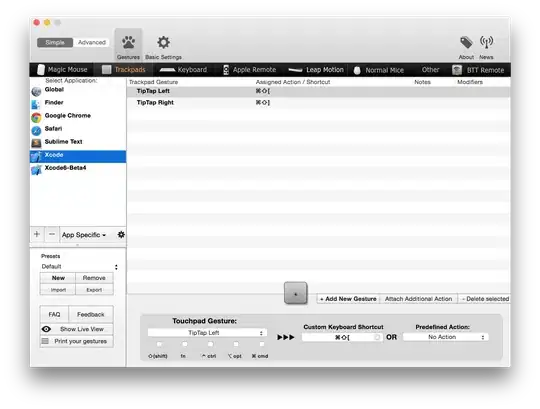Add an application with the plus icon

[37, 234]
